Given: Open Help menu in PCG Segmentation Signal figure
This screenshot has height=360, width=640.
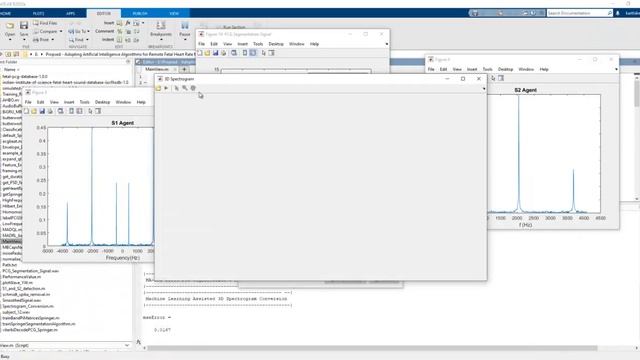Looking at the screenshot, I should 314,44.
